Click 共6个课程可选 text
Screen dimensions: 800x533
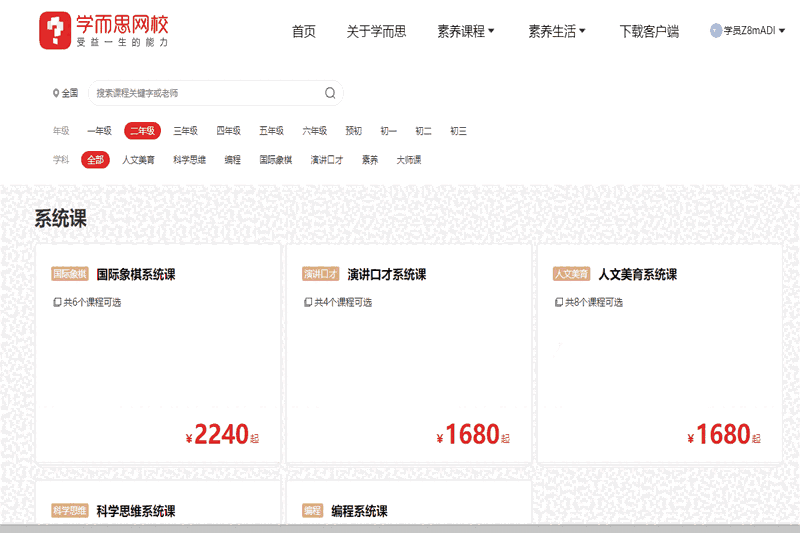(x=92, y=302)
